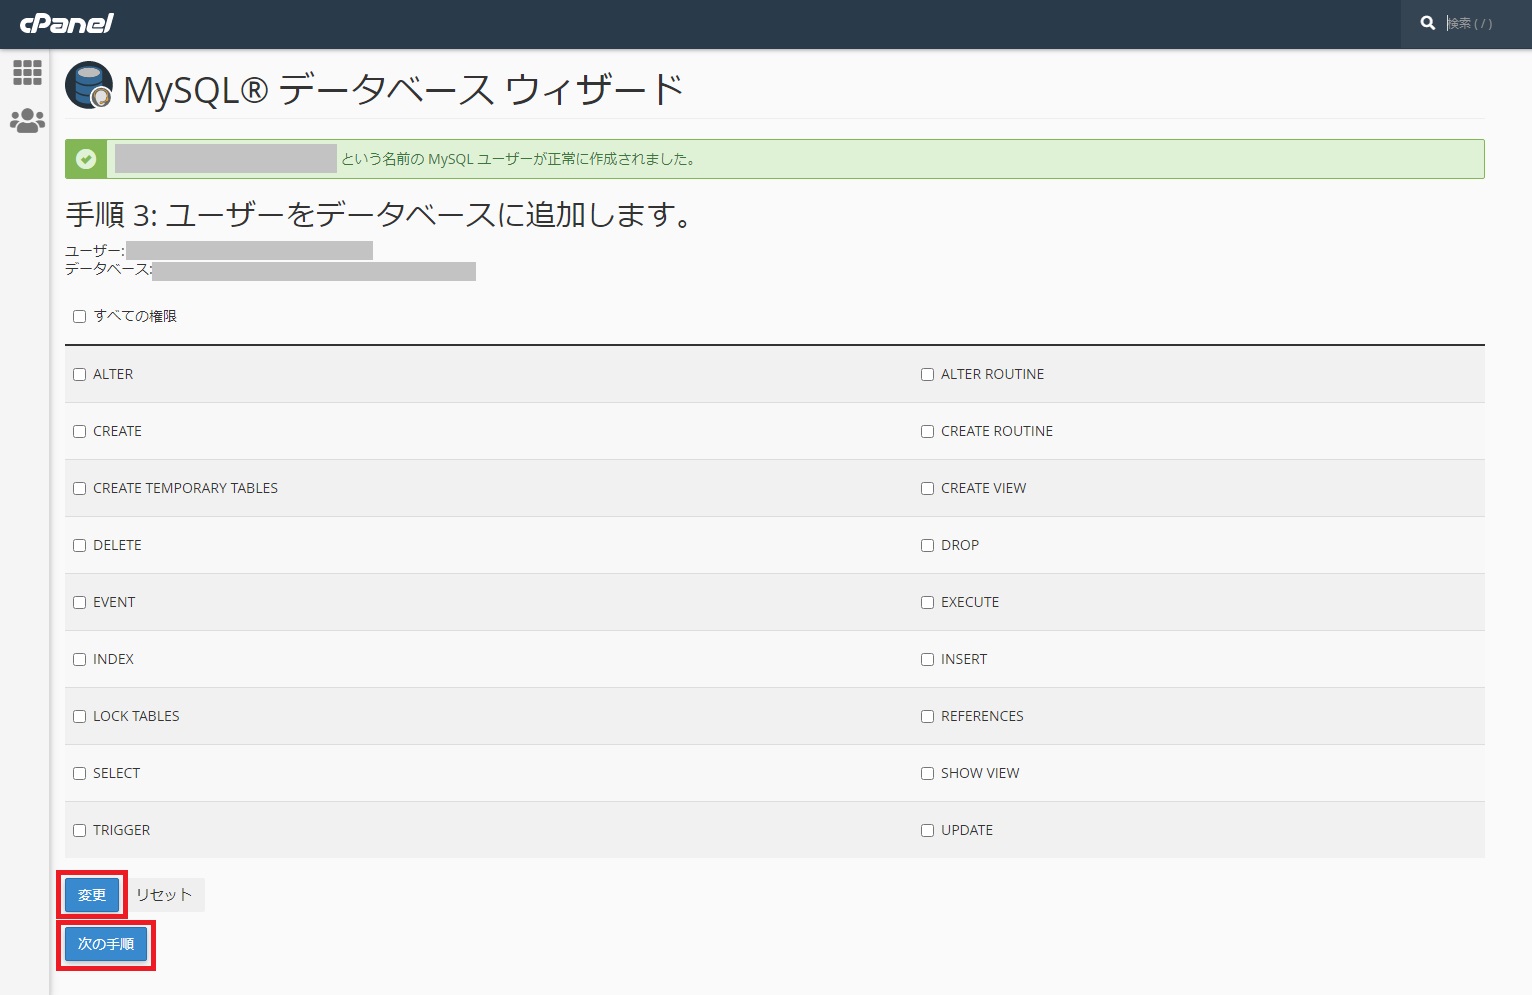Click the ユーザー: label
The width and height of the screenshot is (1532, 995).
95,251
